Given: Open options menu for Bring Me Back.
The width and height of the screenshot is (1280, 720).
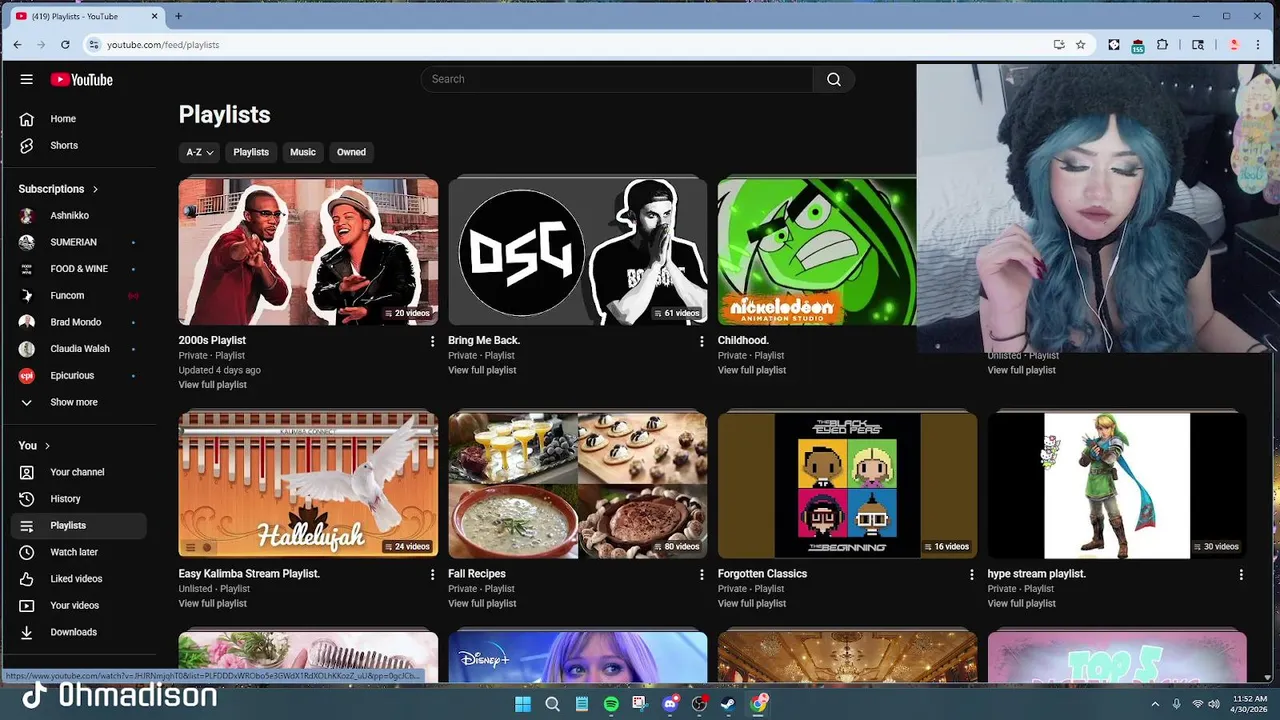Looking at the screenshot, I should point(701,341).
